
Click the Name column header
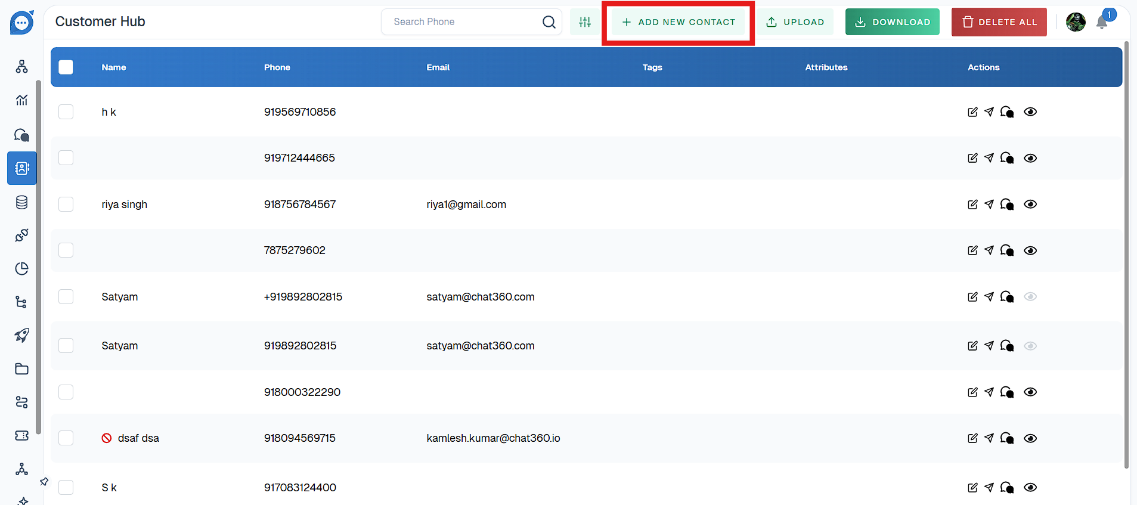pyautogui.click(x=114, y=68)
